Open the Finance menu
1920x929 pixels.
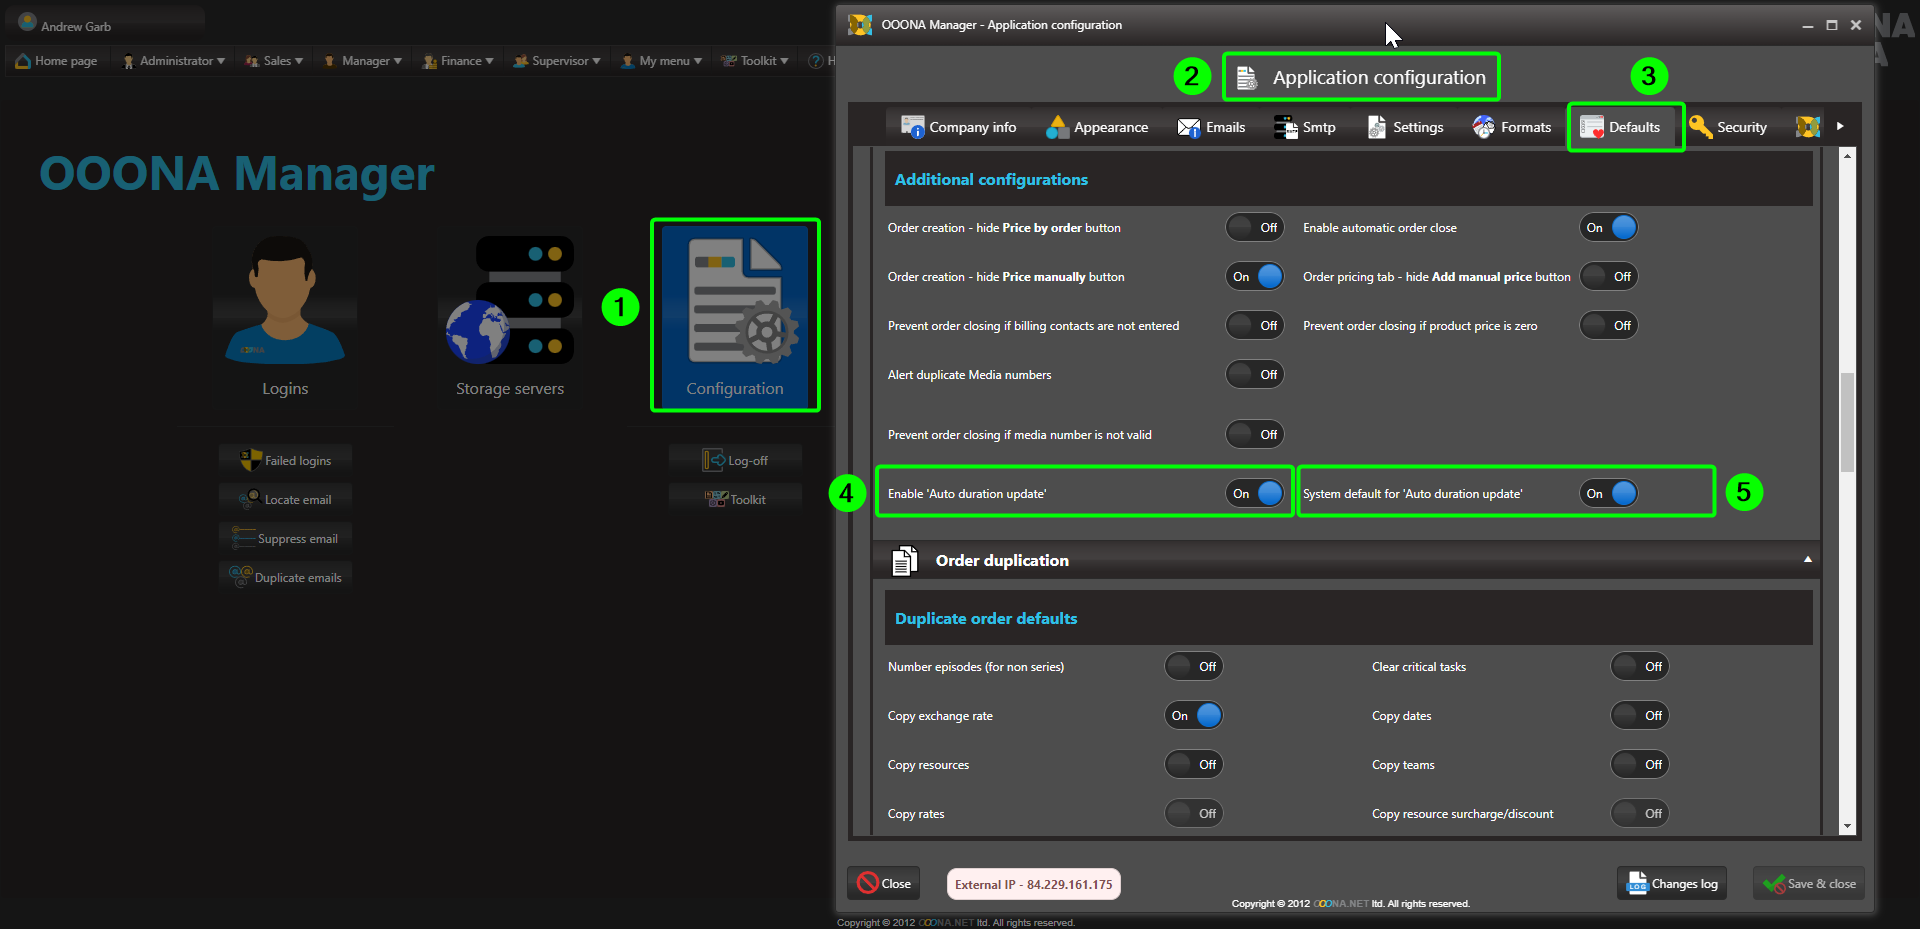(x=459, y=61)
